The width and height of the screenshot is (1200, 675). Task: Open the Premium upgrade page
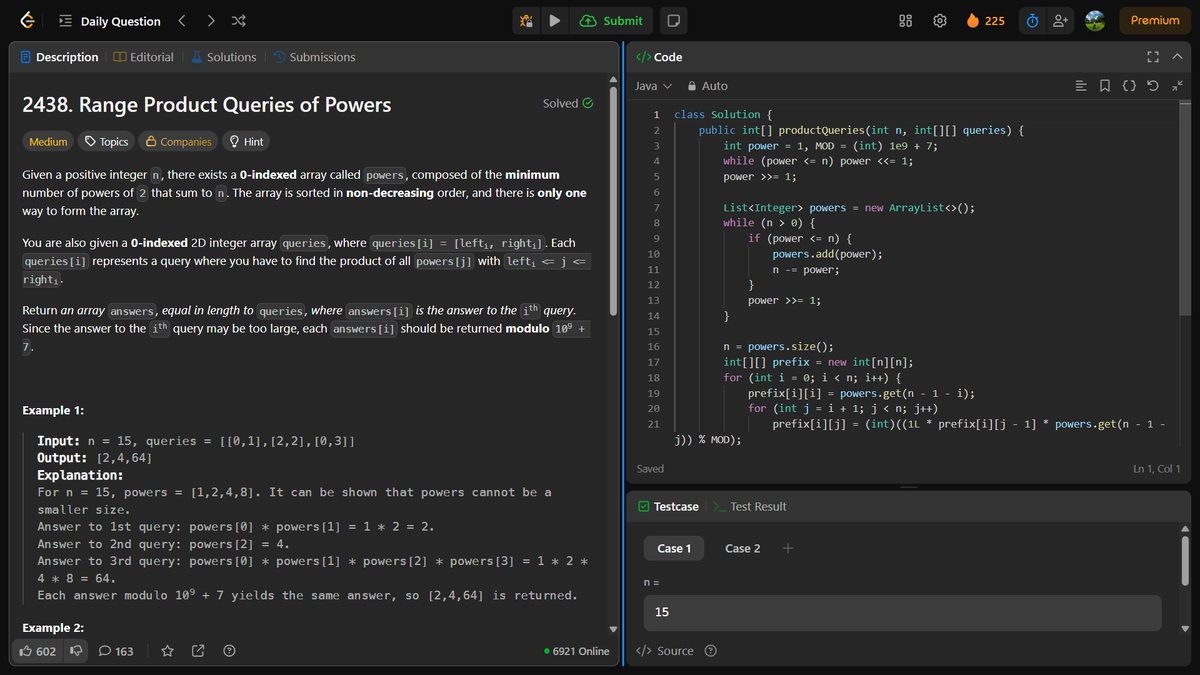pos(1155,19)
